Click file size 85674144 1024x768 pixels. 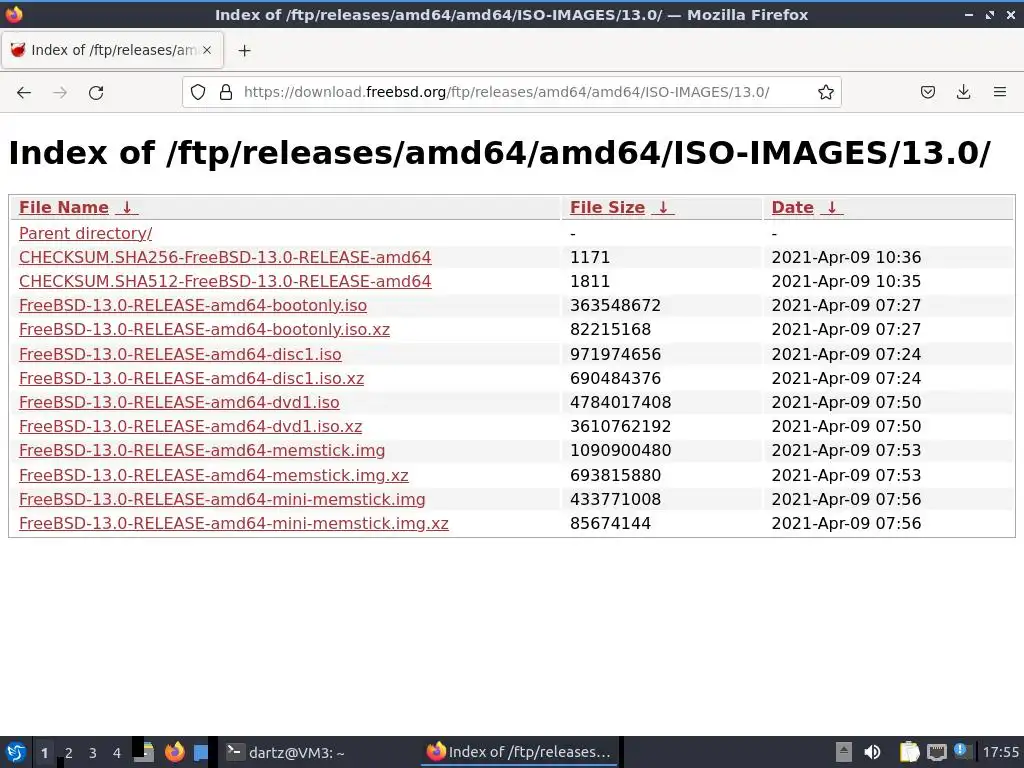pyautogui.click(x=610, y=524)
